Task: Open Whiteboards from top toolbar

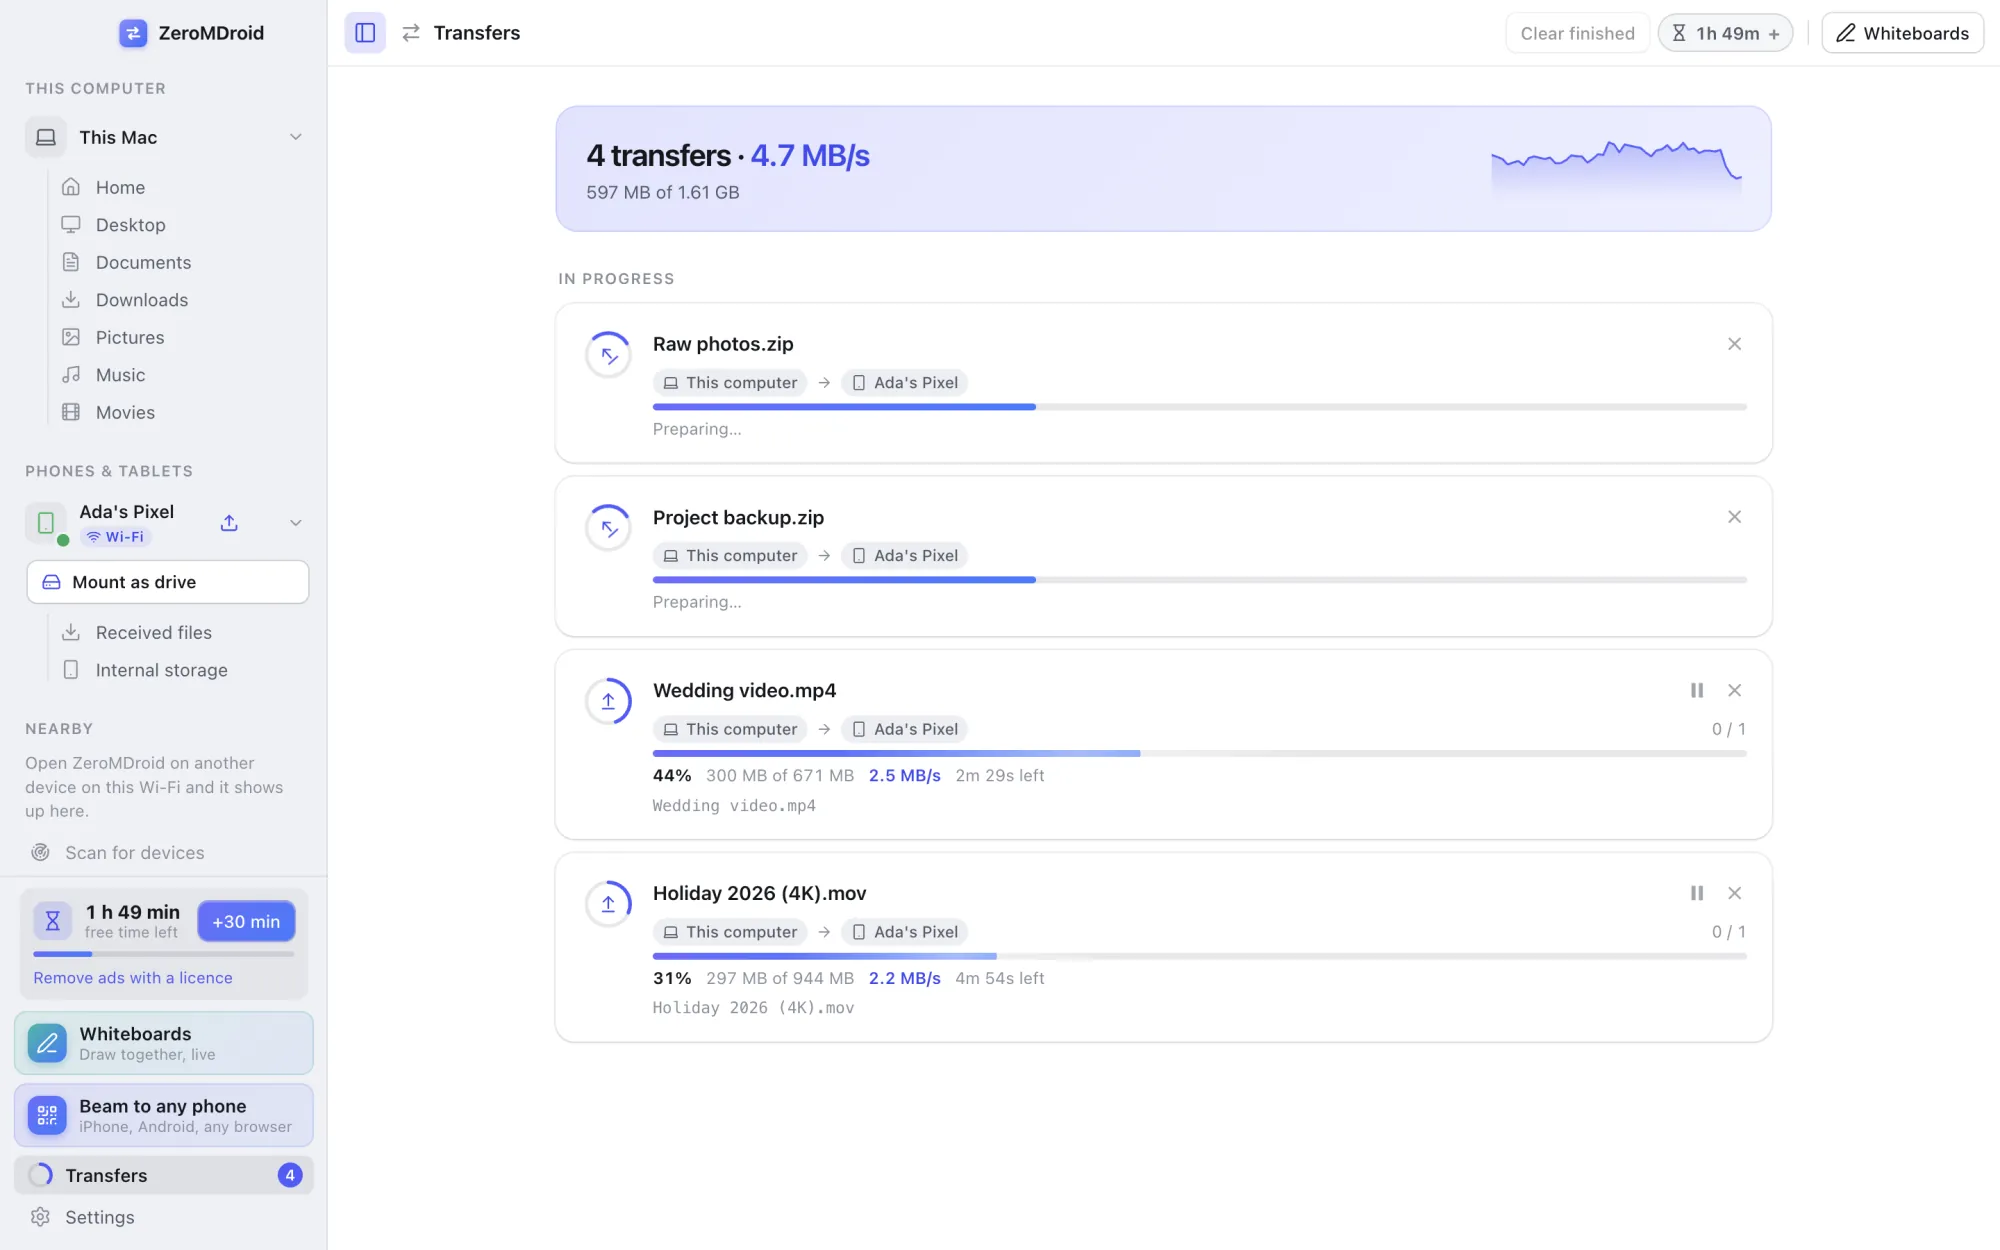Action: pos(1902,33)
